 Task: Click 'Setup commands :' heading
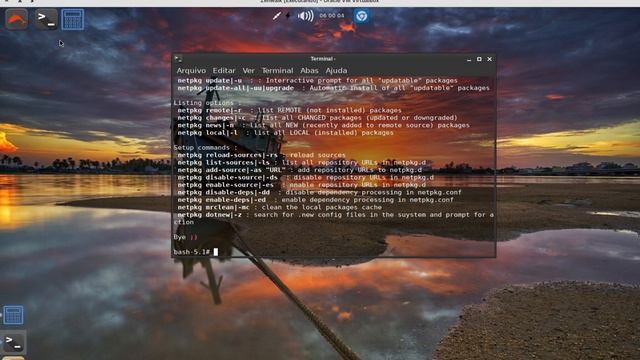click(x=205, y=148)
